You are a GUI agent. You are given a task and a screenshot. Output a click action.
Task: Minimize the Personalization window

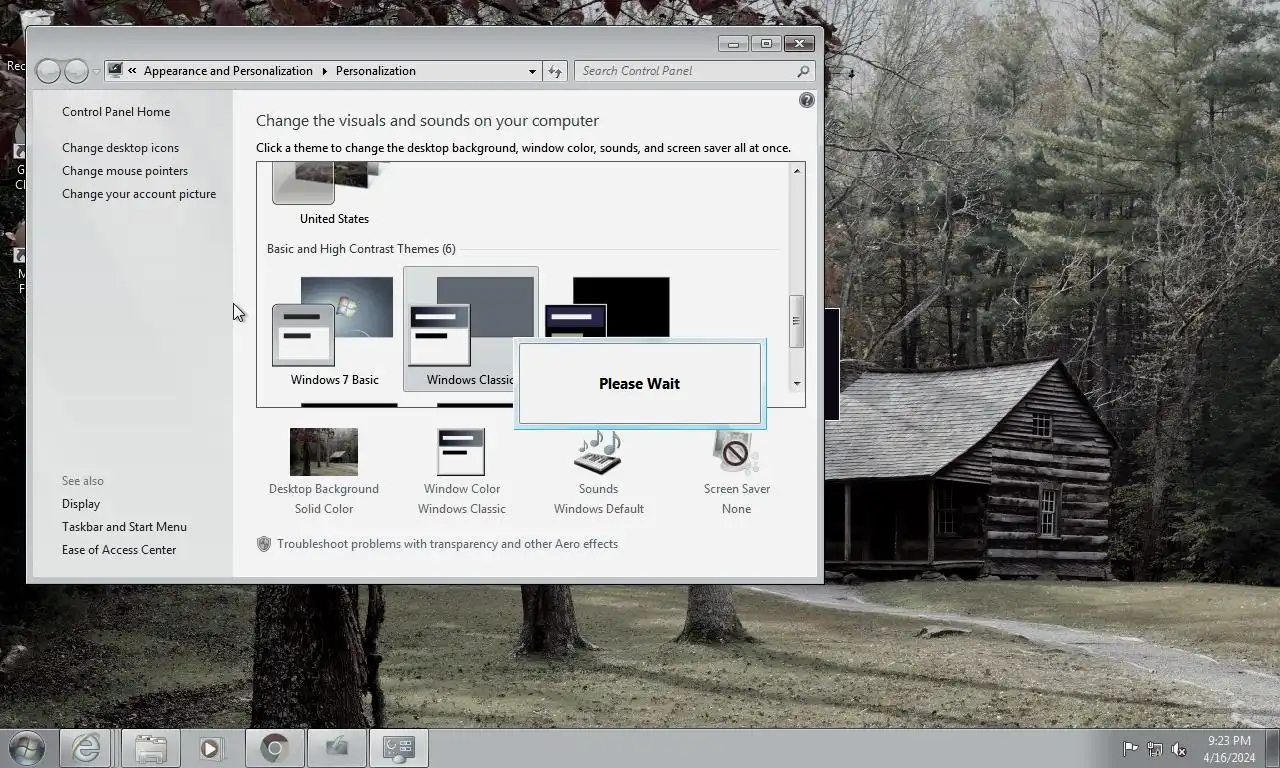tap(733, 44)
